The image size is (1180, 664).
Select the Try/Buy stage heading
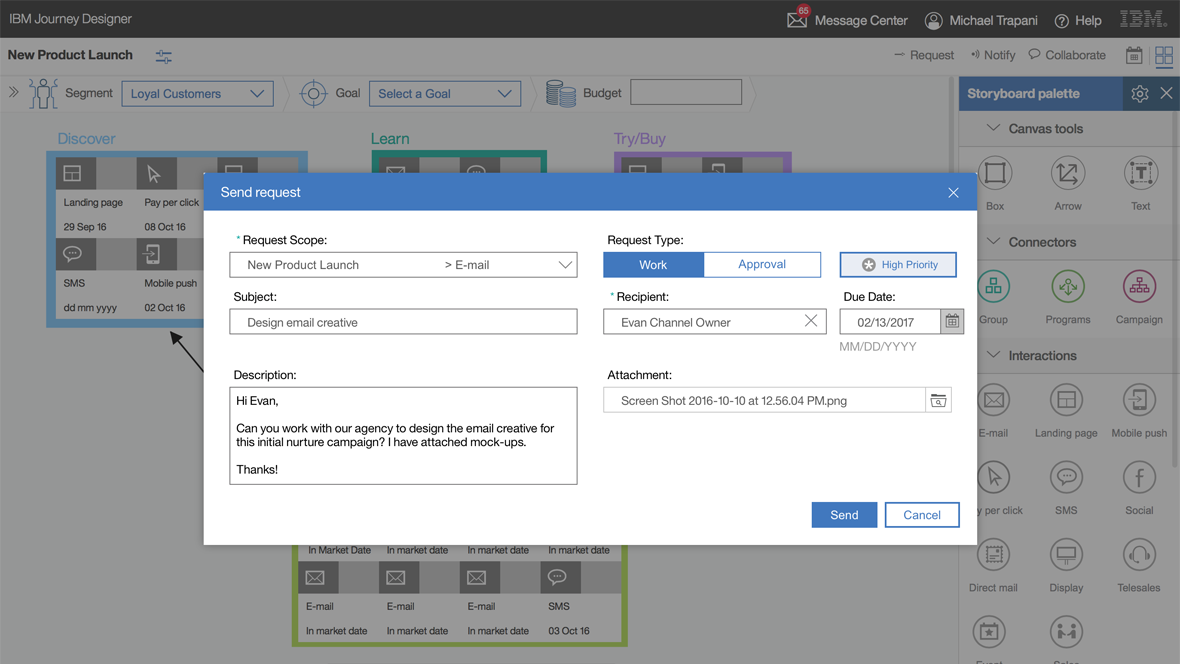tap(640, 139)
